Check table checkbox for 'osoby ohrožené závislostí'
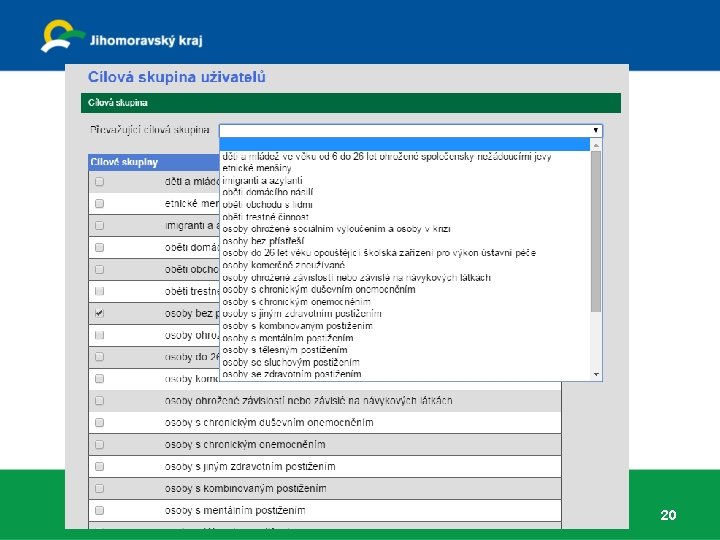 coord(99,401)
